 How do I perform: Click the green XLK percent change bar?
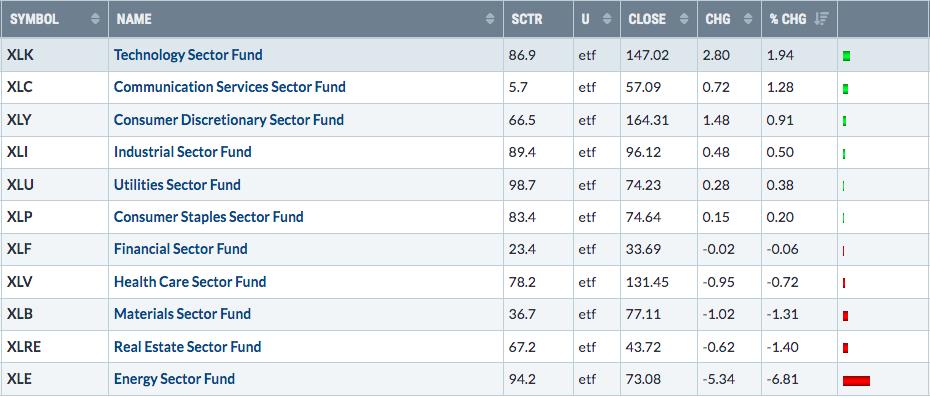846,56
